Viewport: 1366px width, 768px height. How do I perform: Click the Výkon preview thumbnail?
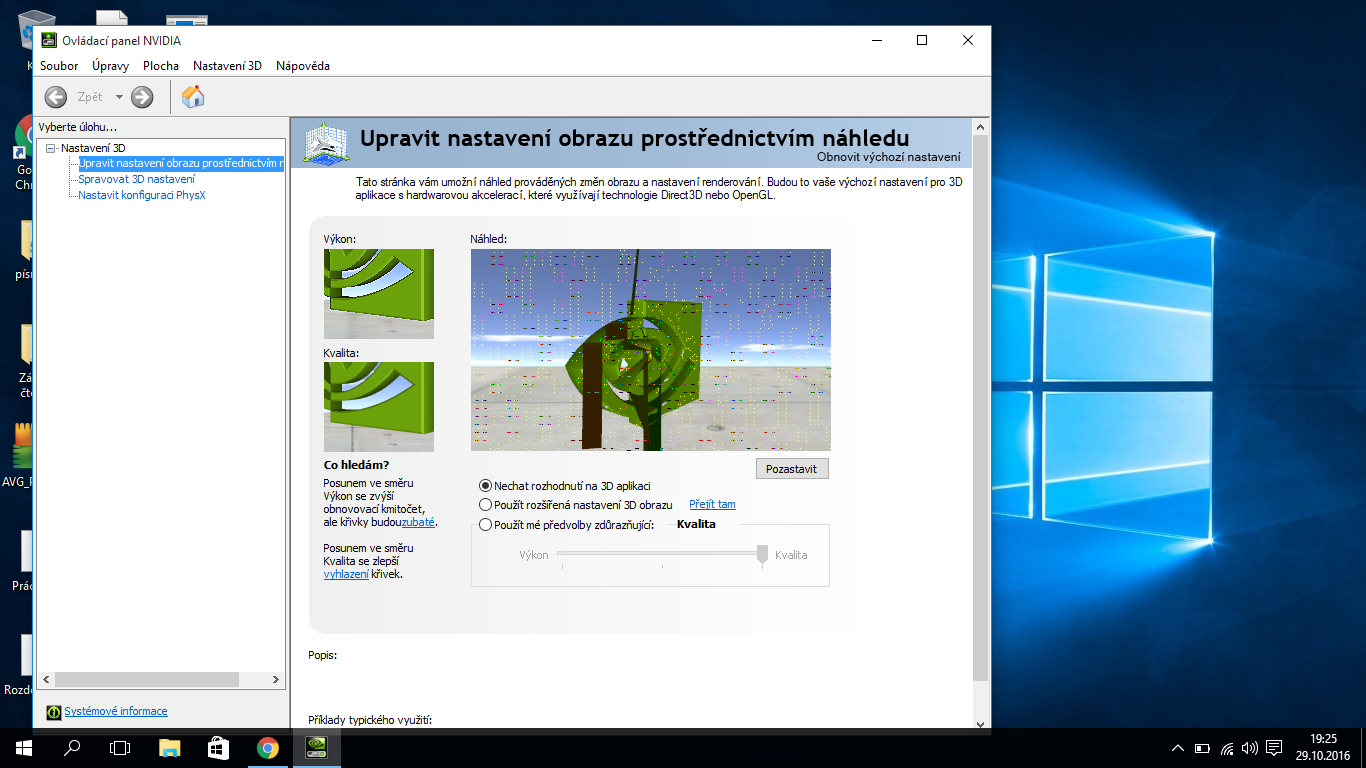coord(379,294)
